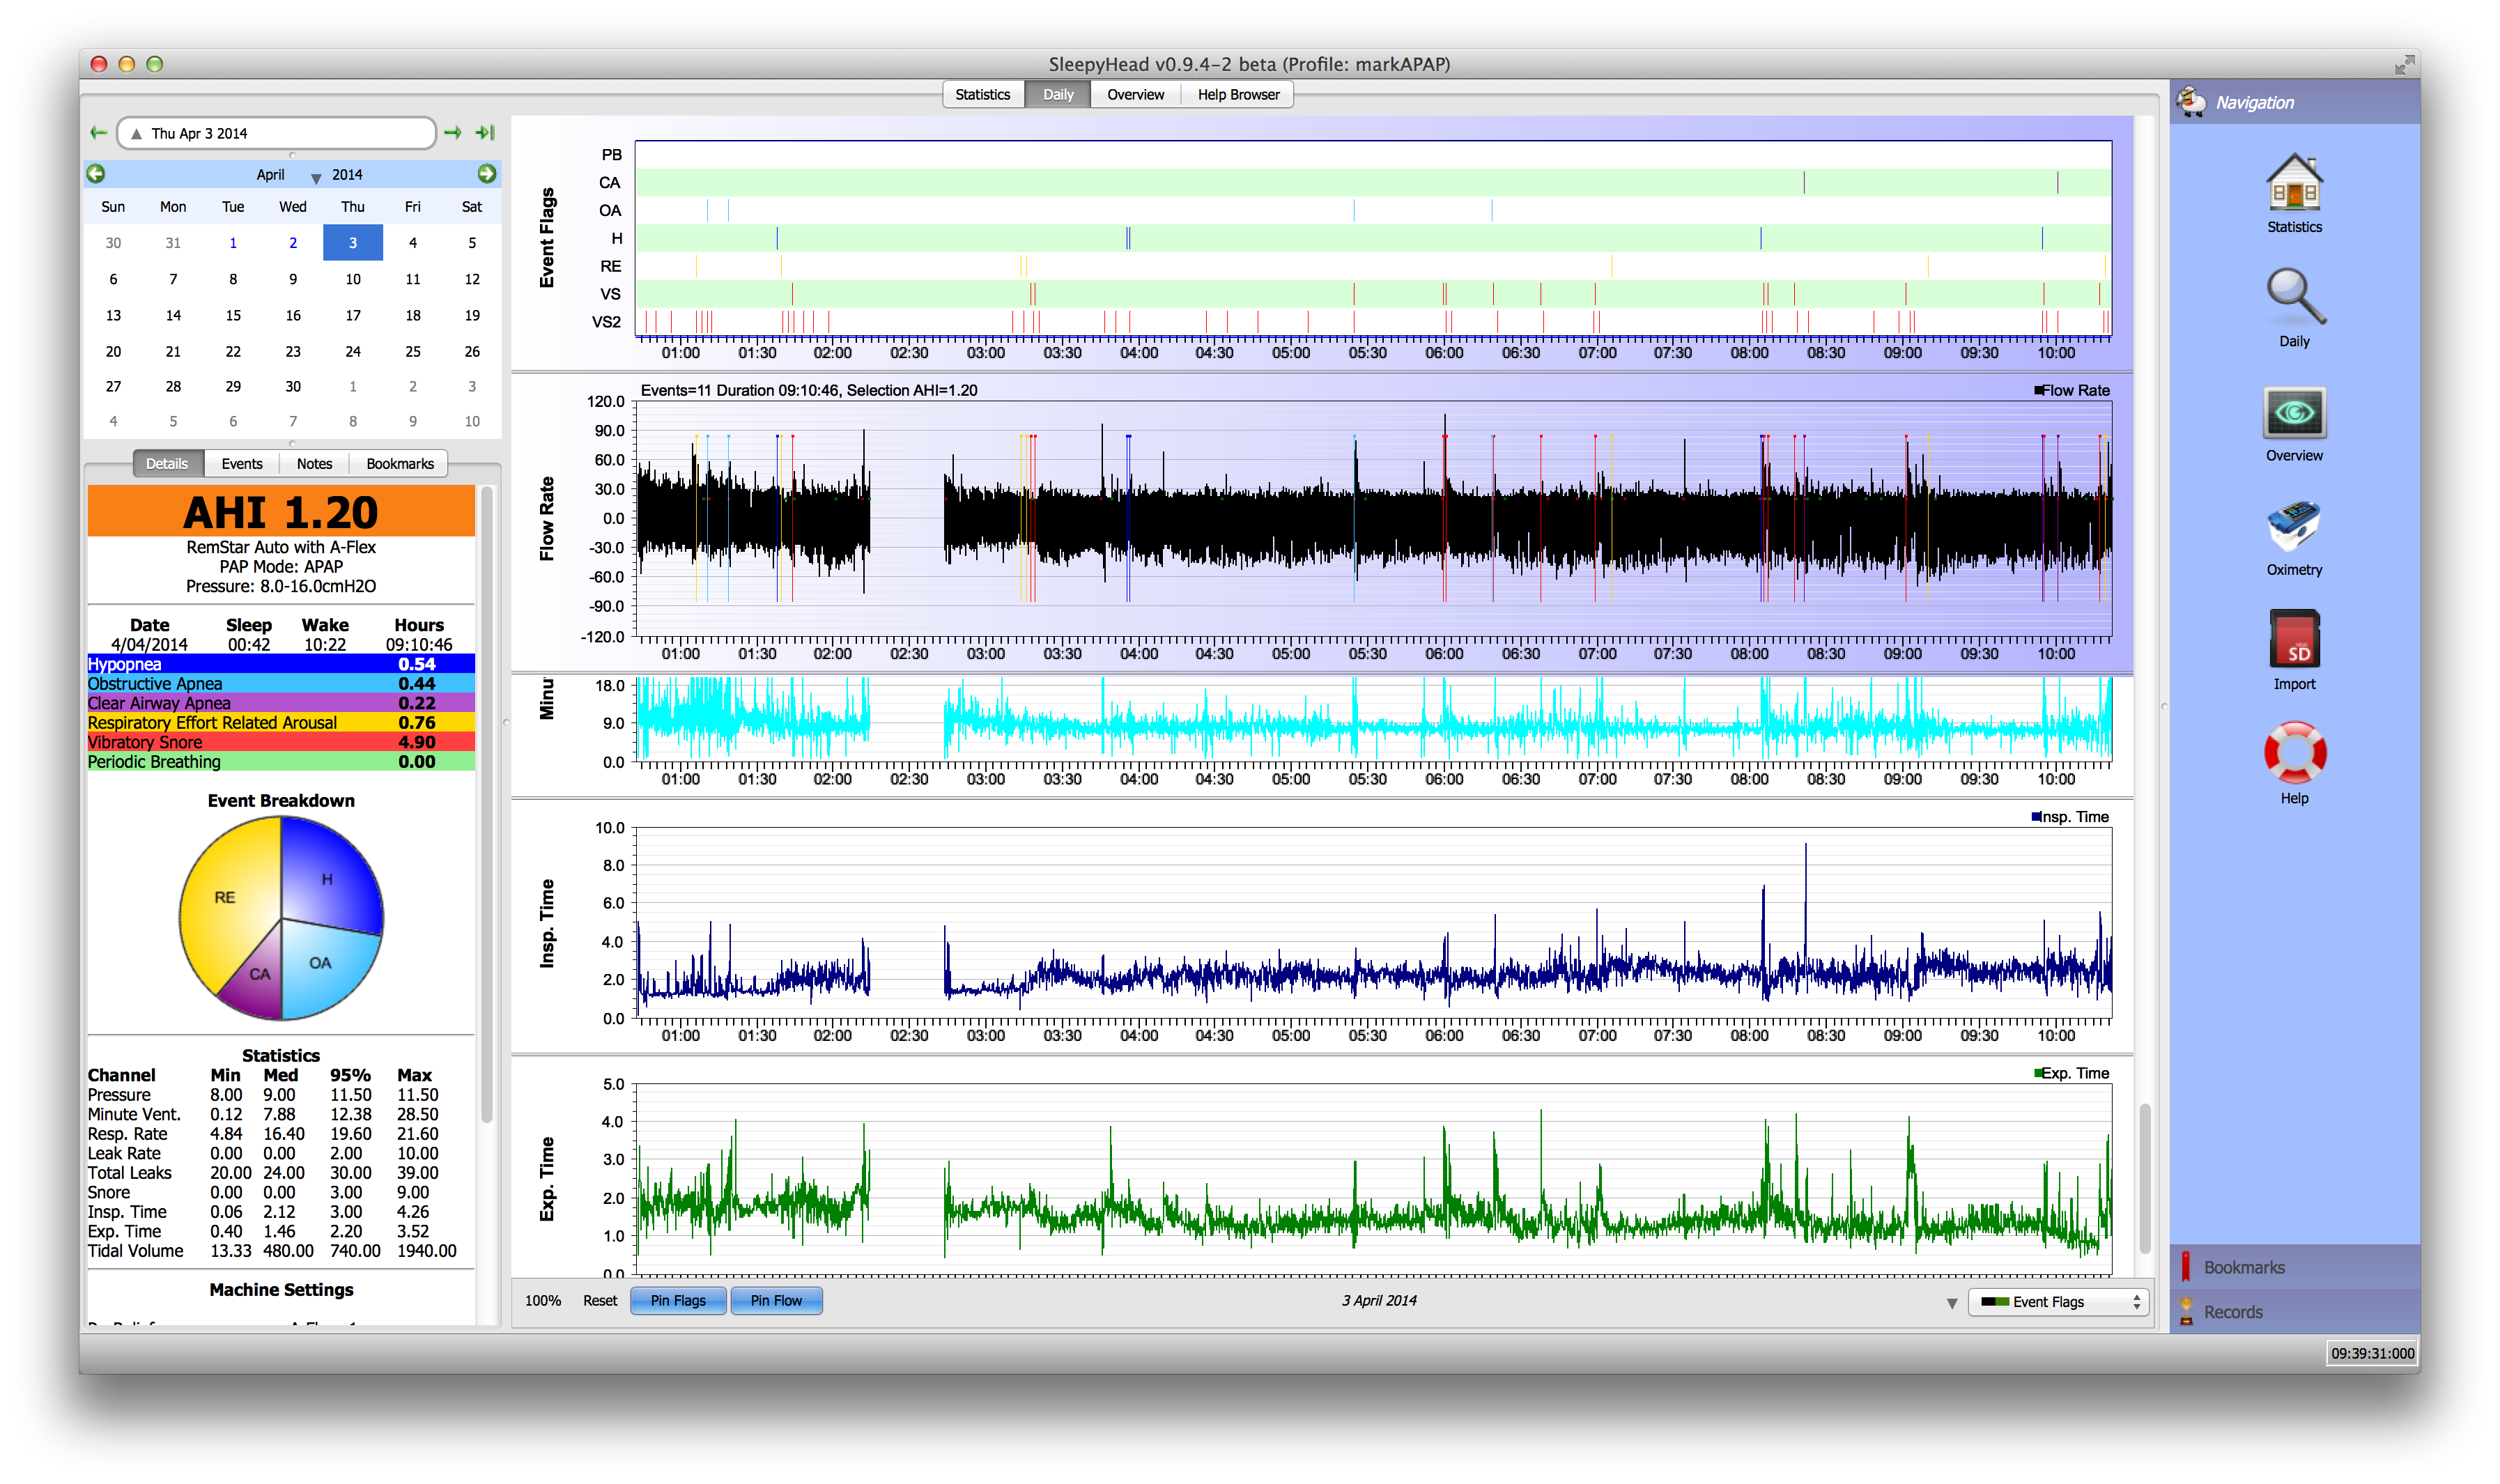The height and width of the screenshot is (1484, 2500).
Task: Collapse the calendar using the date triangle
Action: click(136, 134)
